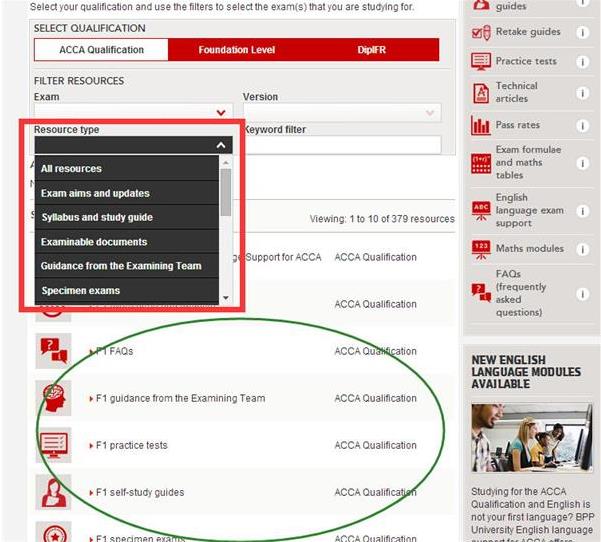
Task: Select the ACCA Qualification tab
Action: point(101,50)
